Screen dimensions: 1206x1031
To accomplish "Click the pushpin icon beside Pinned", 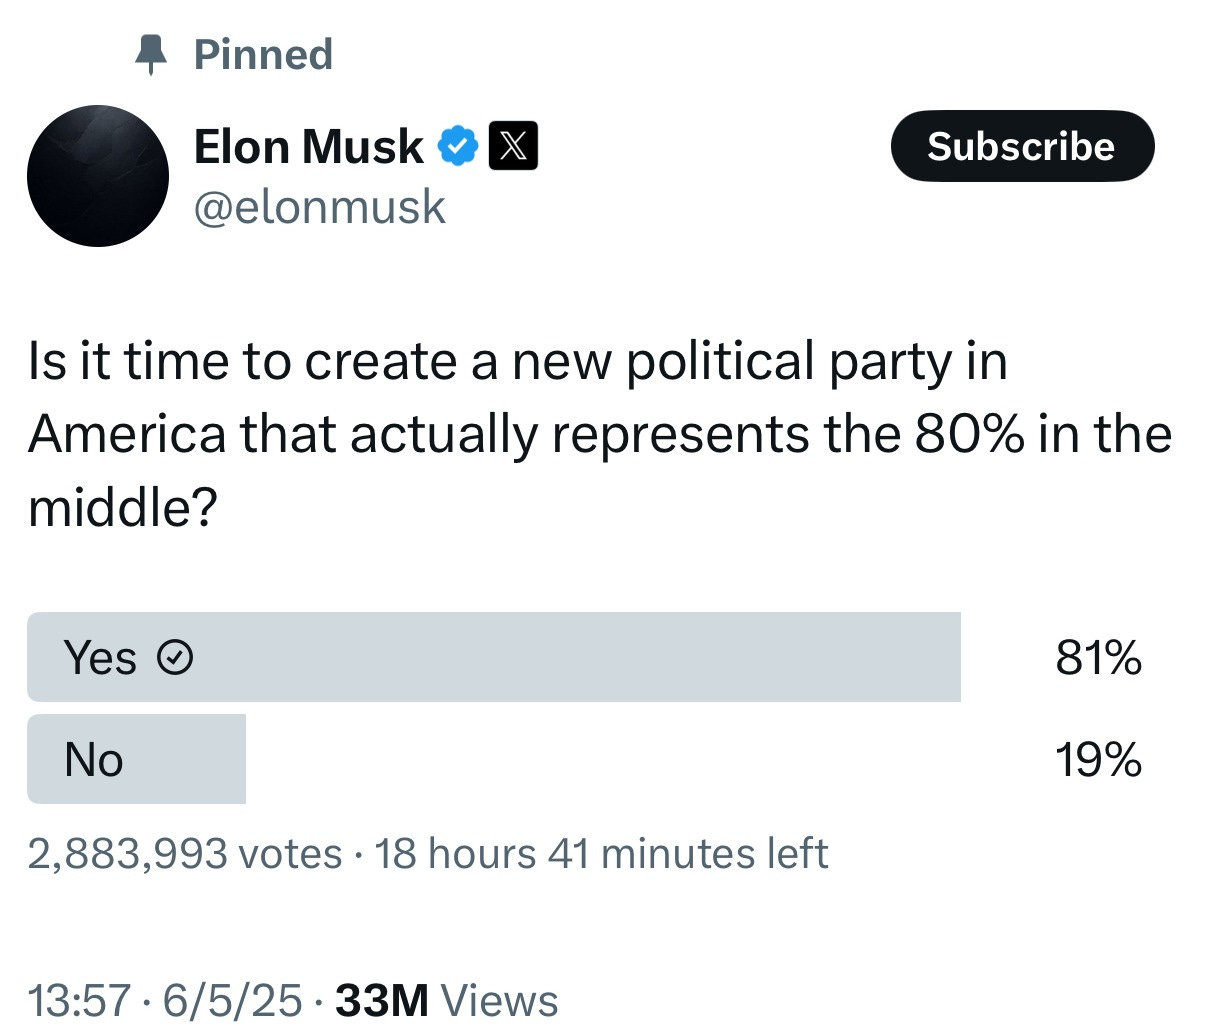I will click(151, 55).
